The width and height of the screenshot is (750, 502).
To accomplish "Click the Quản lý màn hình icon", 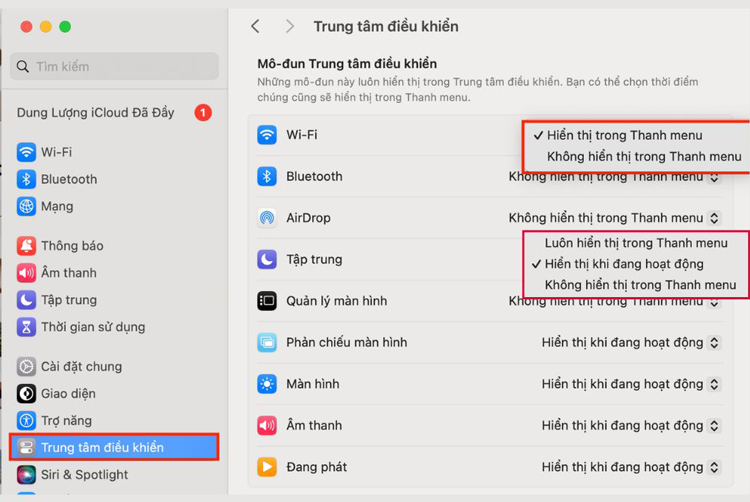I will (267, 301).
